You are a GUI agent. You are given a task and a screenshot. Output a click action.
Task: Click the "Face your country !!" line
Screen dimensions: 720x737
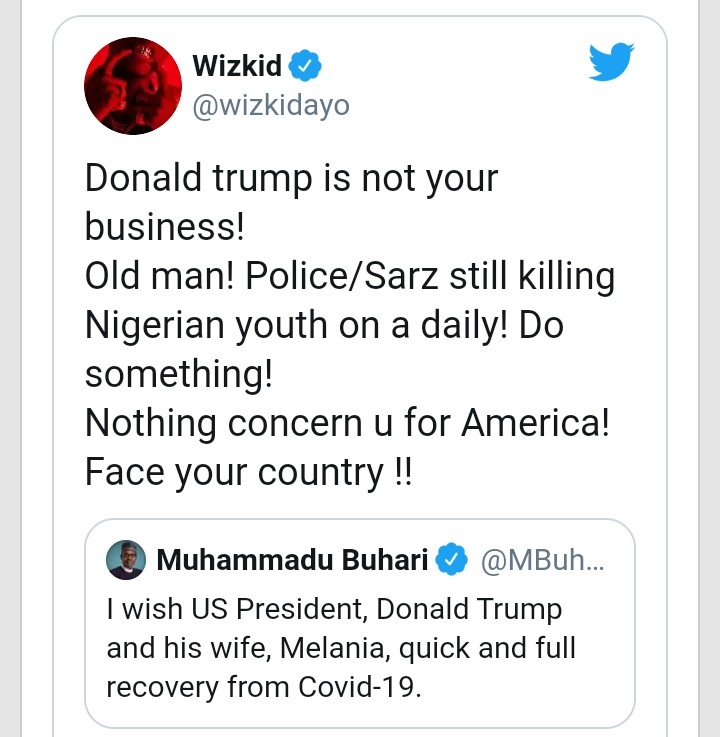point(249,471)
